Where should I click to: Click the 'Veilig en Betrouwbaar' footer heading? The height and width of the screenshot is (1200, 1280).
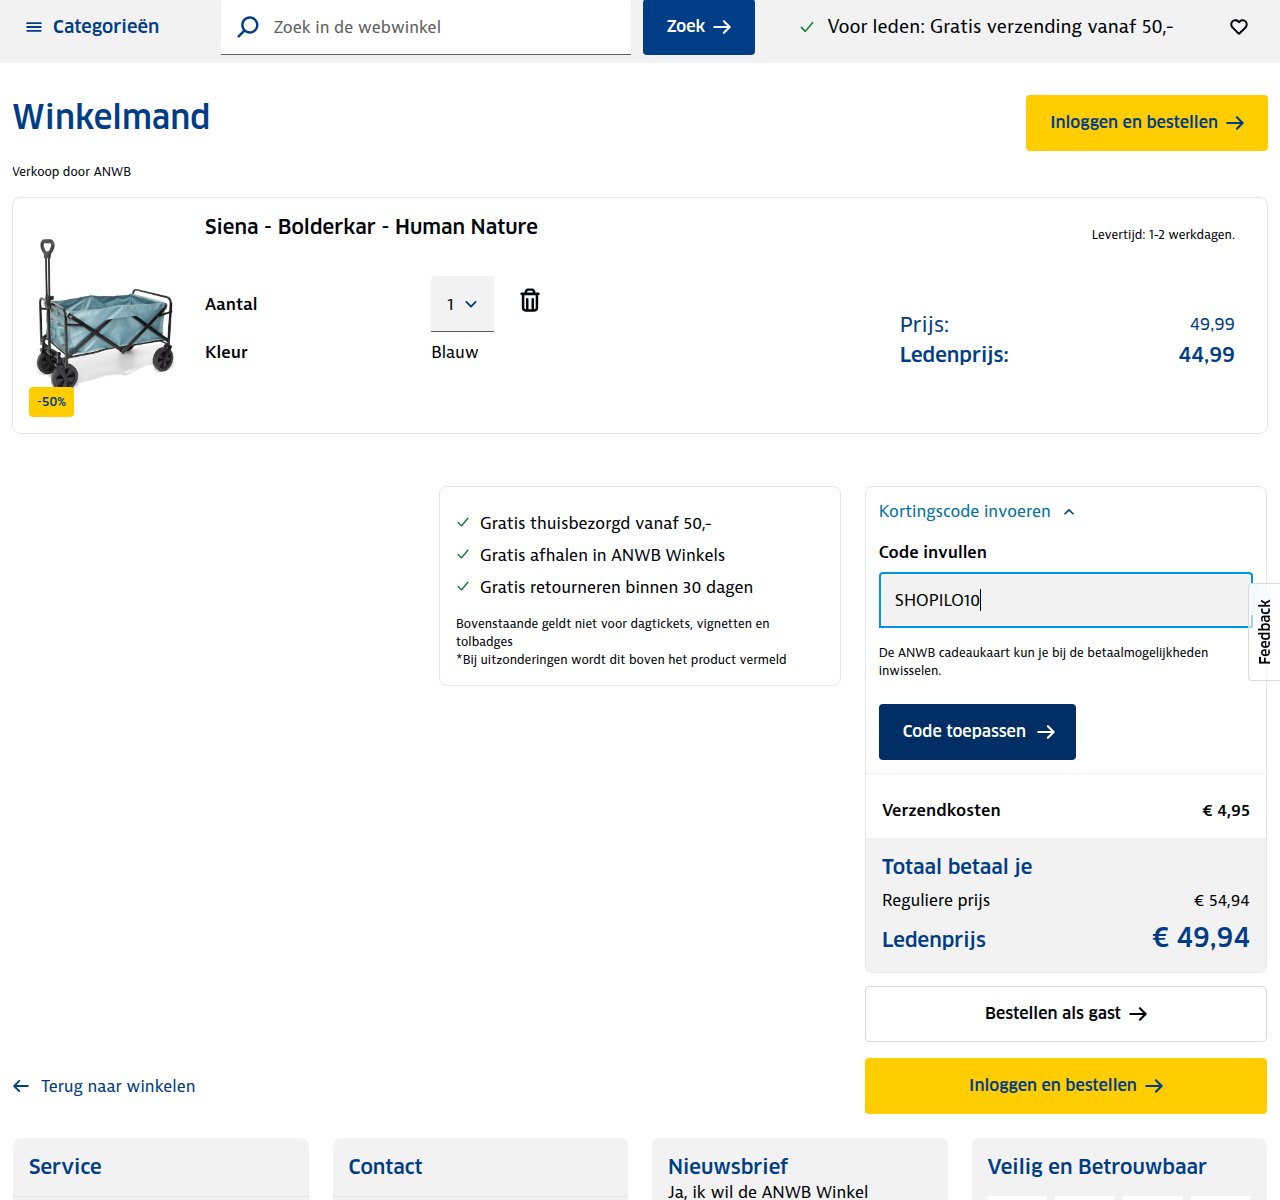[1097, 1167]
